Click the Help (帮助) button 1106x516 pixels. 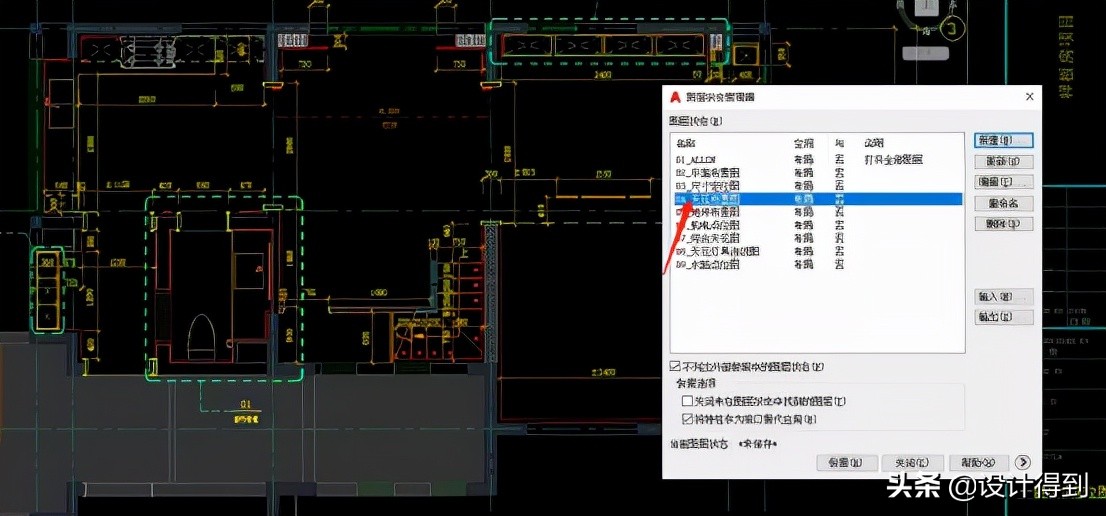point(980,462)
